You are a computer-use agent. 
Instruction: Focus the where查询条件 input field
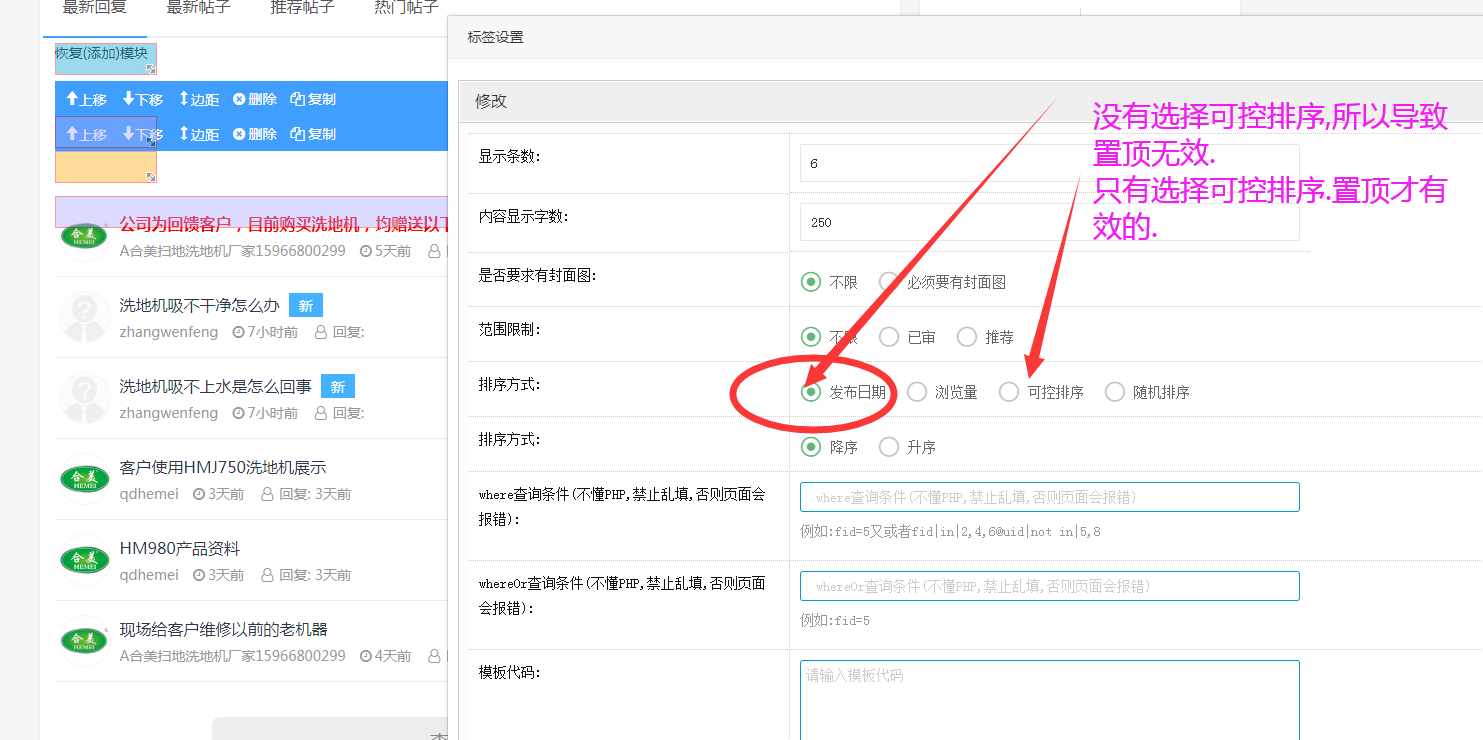pyautogui.click(x=1049, y=497)
